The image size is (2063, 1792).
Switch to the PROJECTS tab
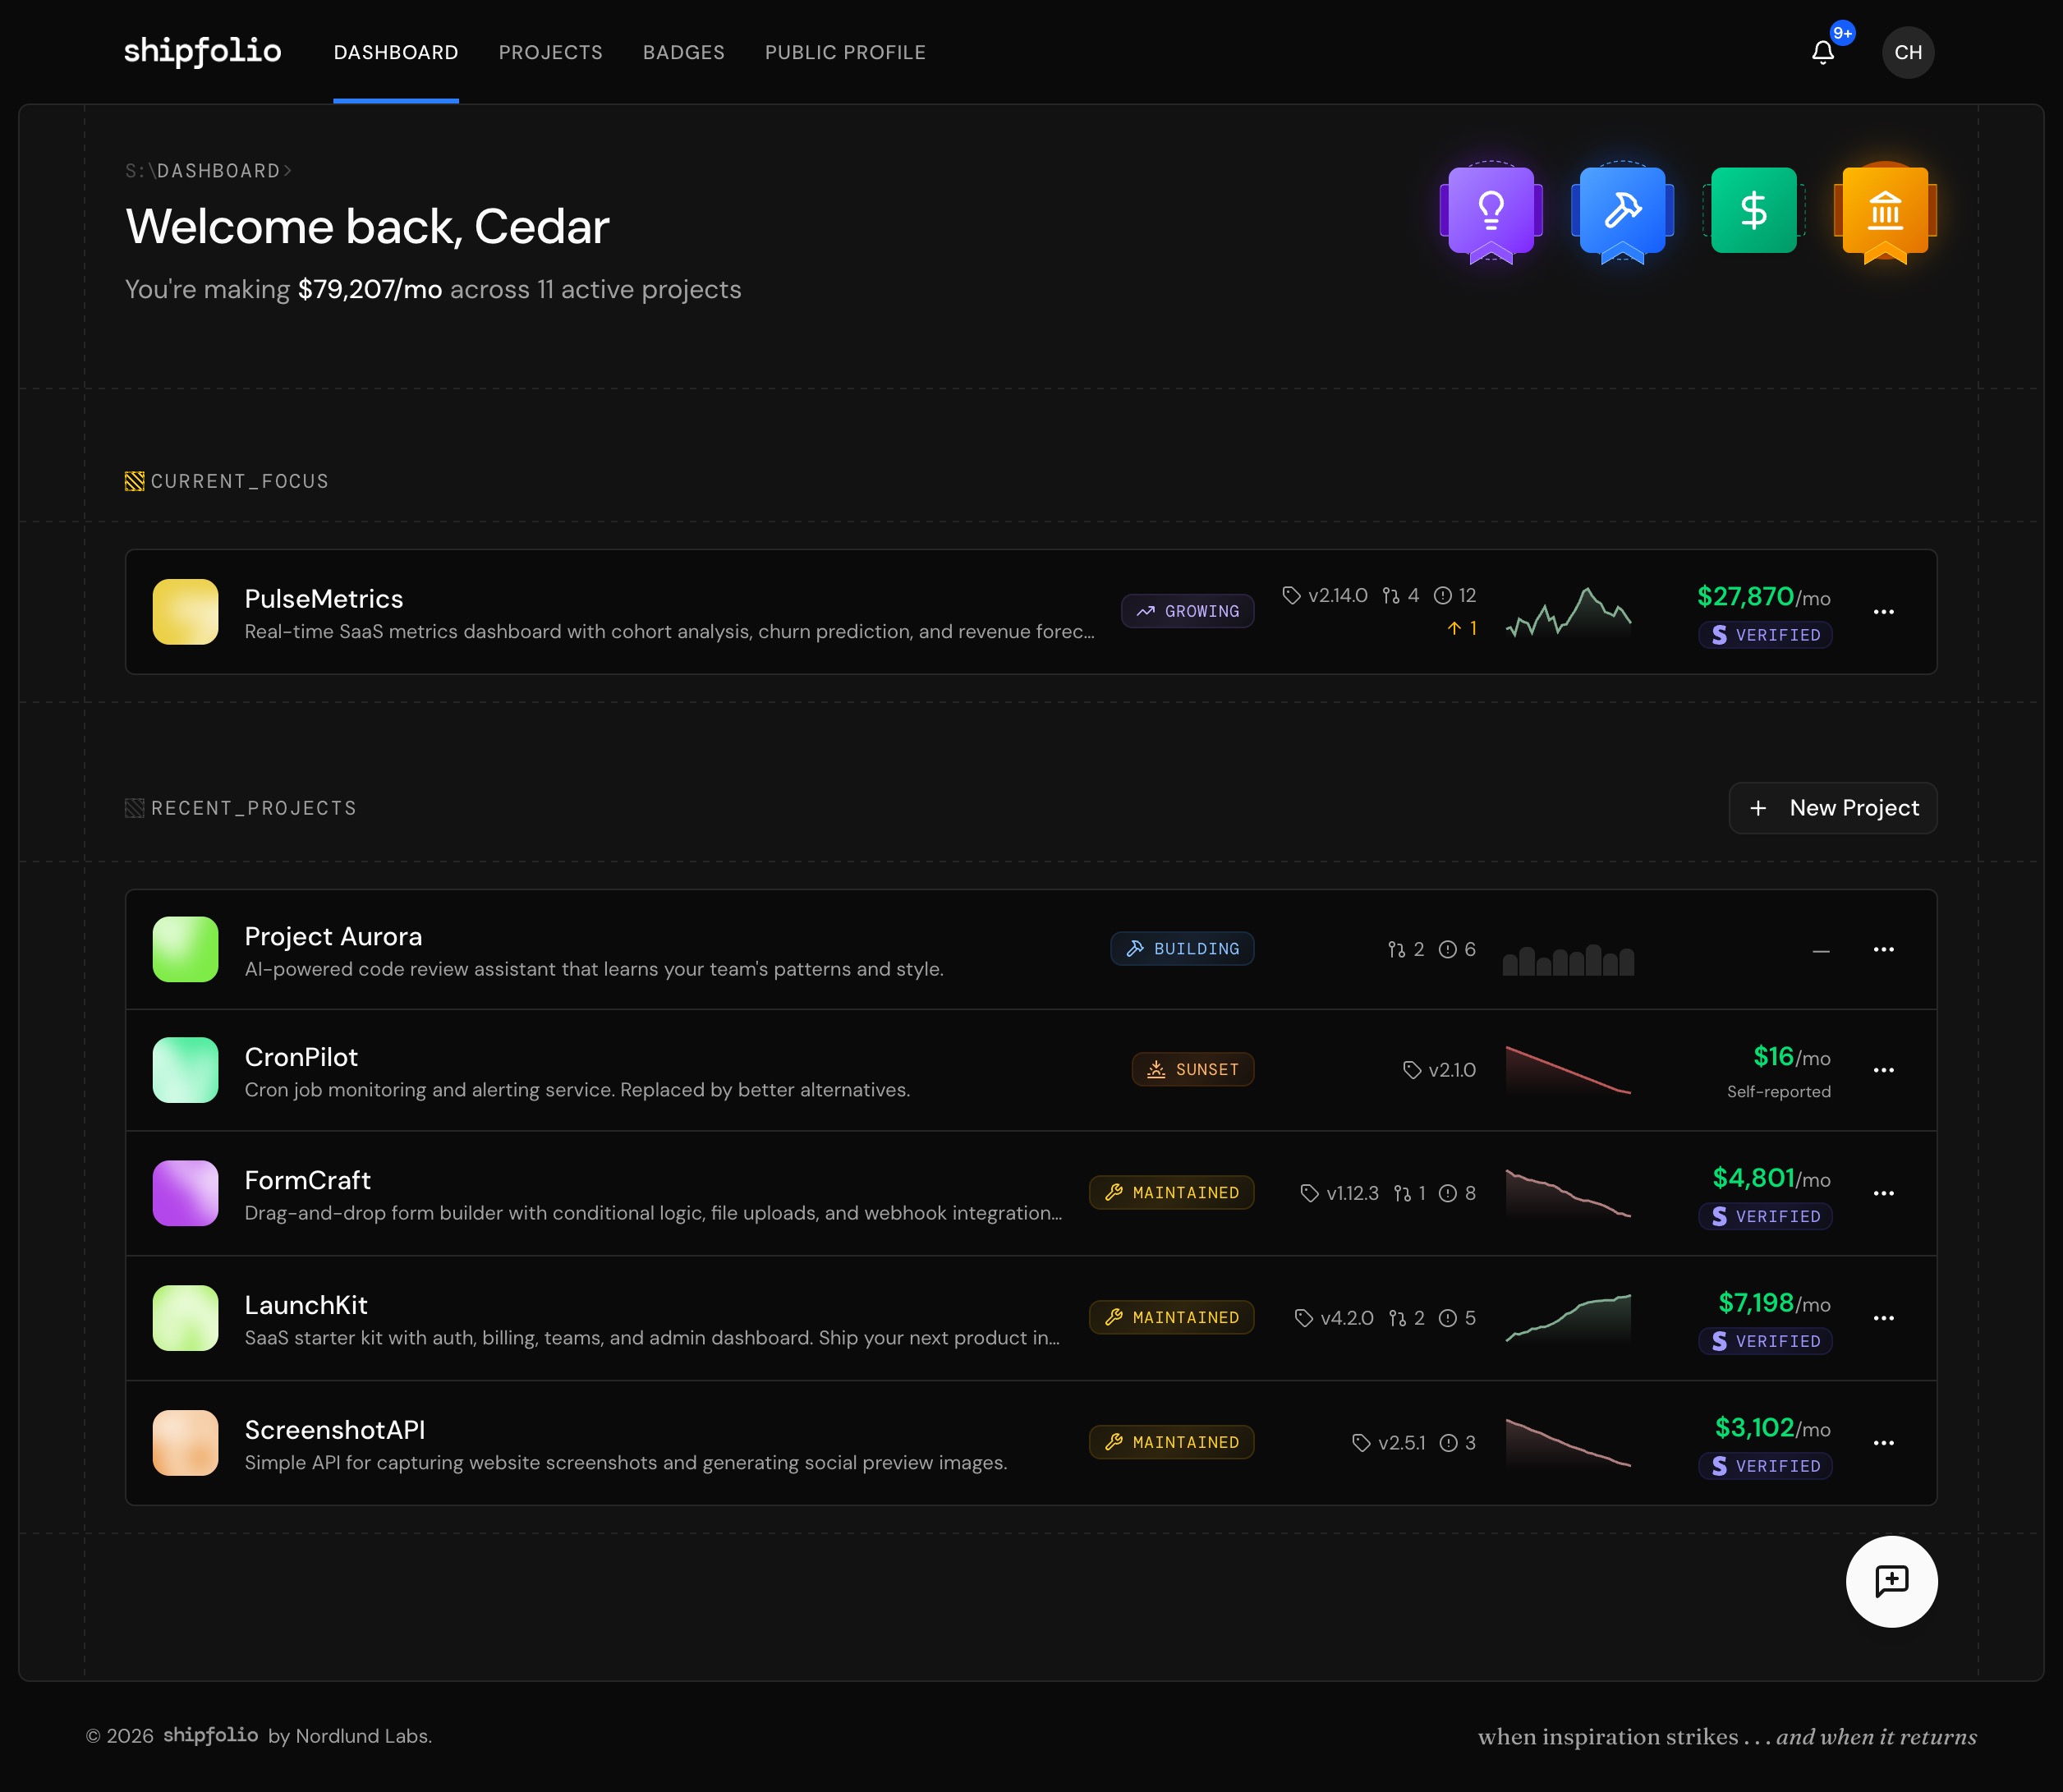click(x=550, y=52)
